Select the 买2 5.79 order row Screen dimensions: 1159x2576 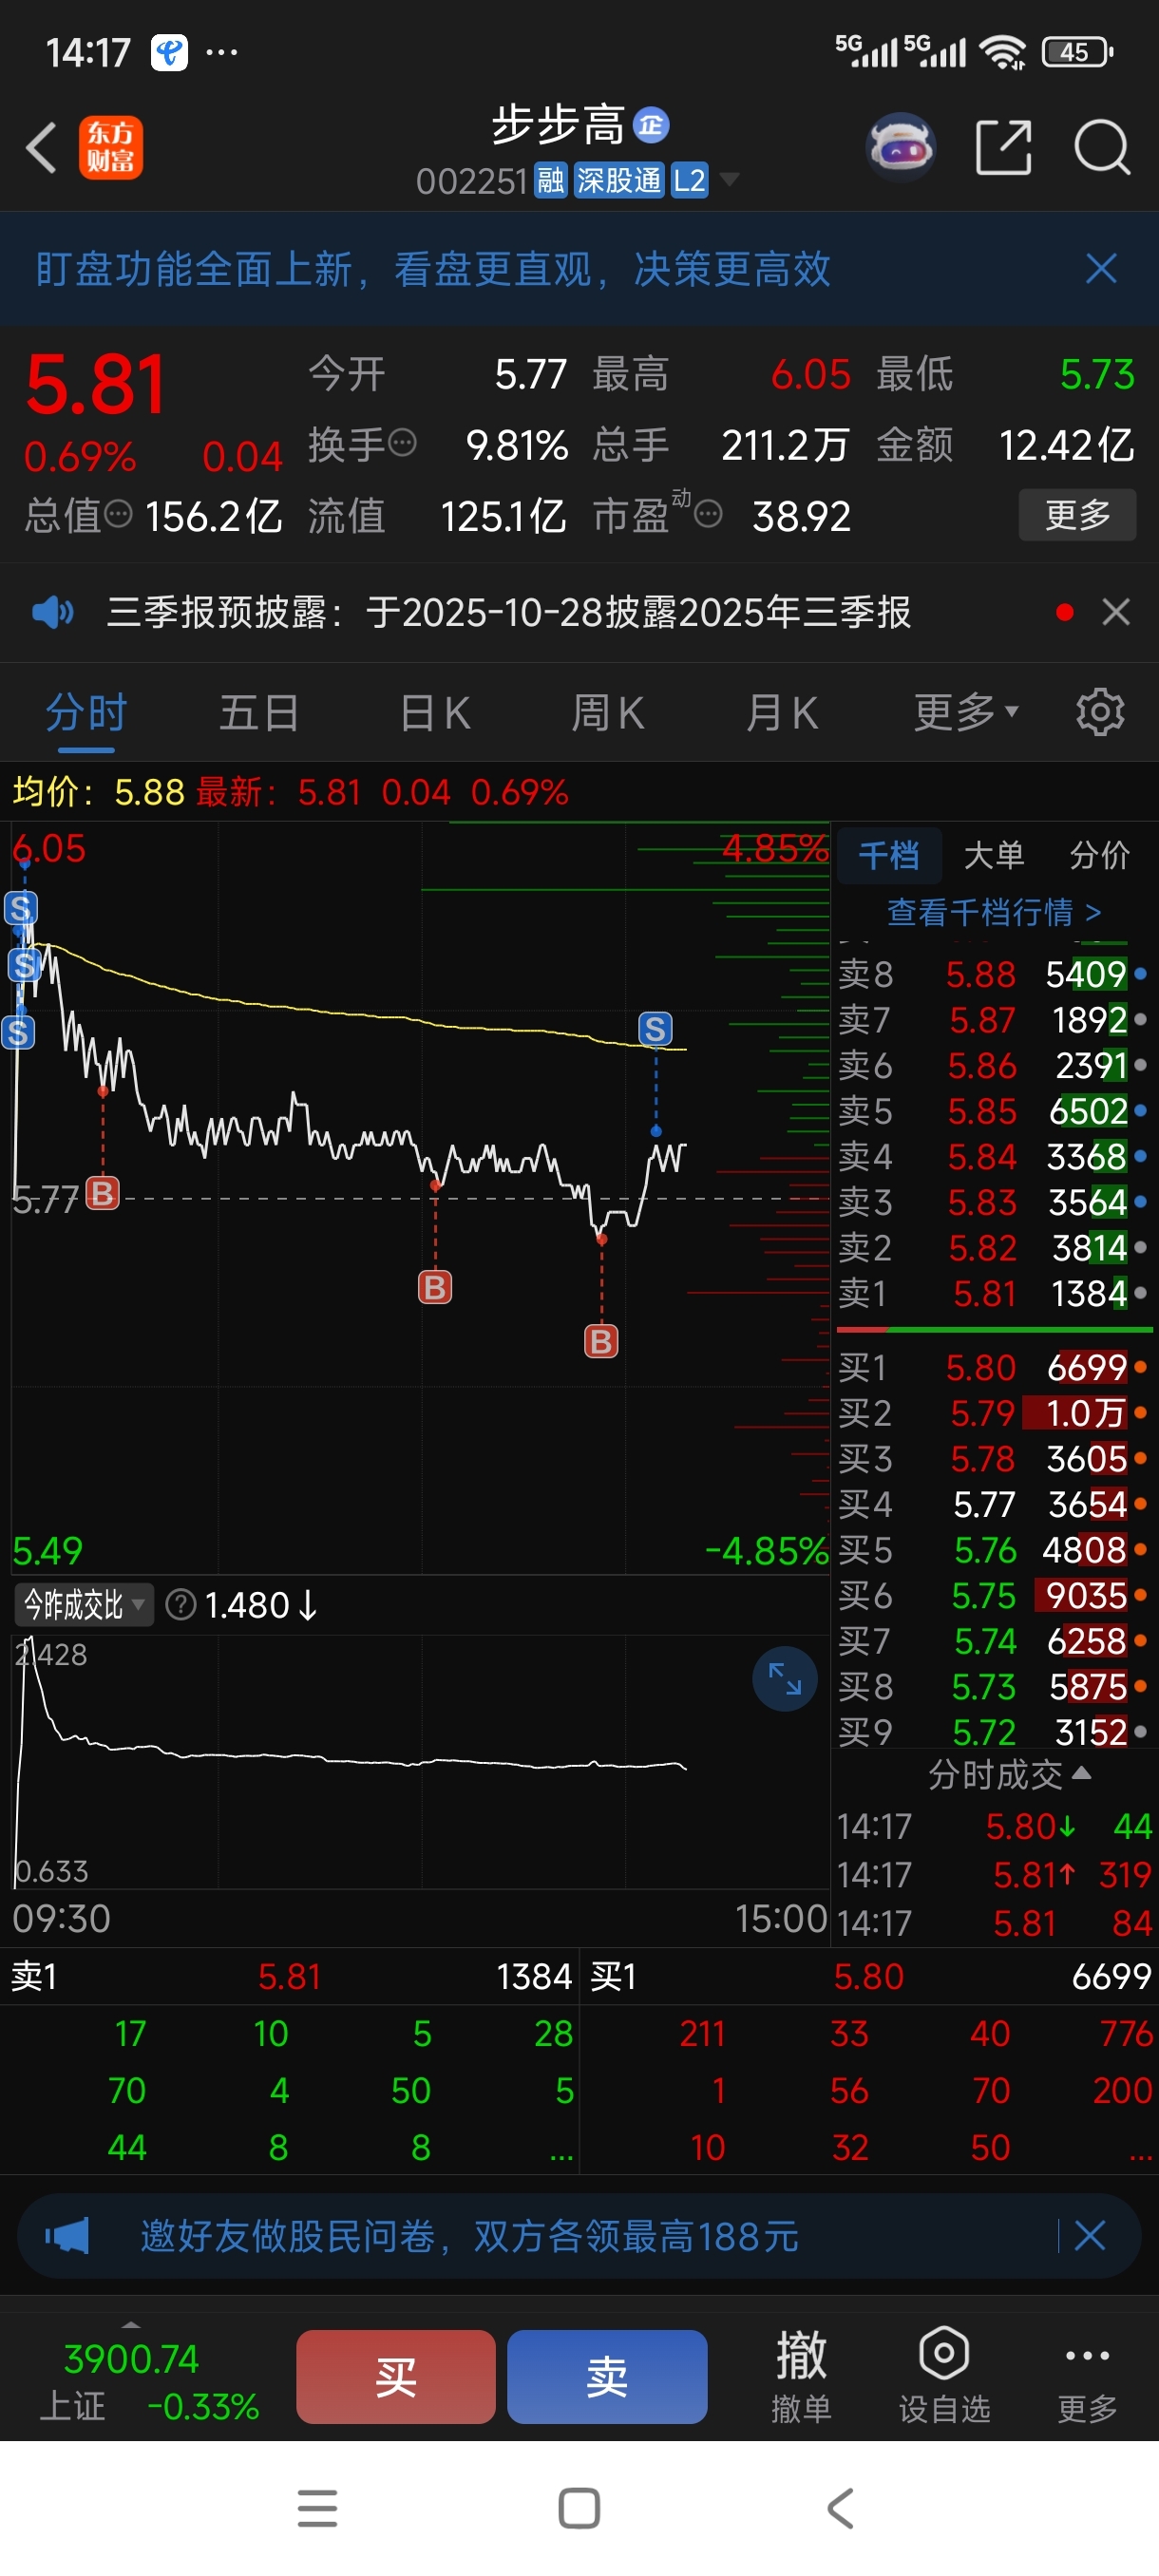click(x=993, y=1413)
